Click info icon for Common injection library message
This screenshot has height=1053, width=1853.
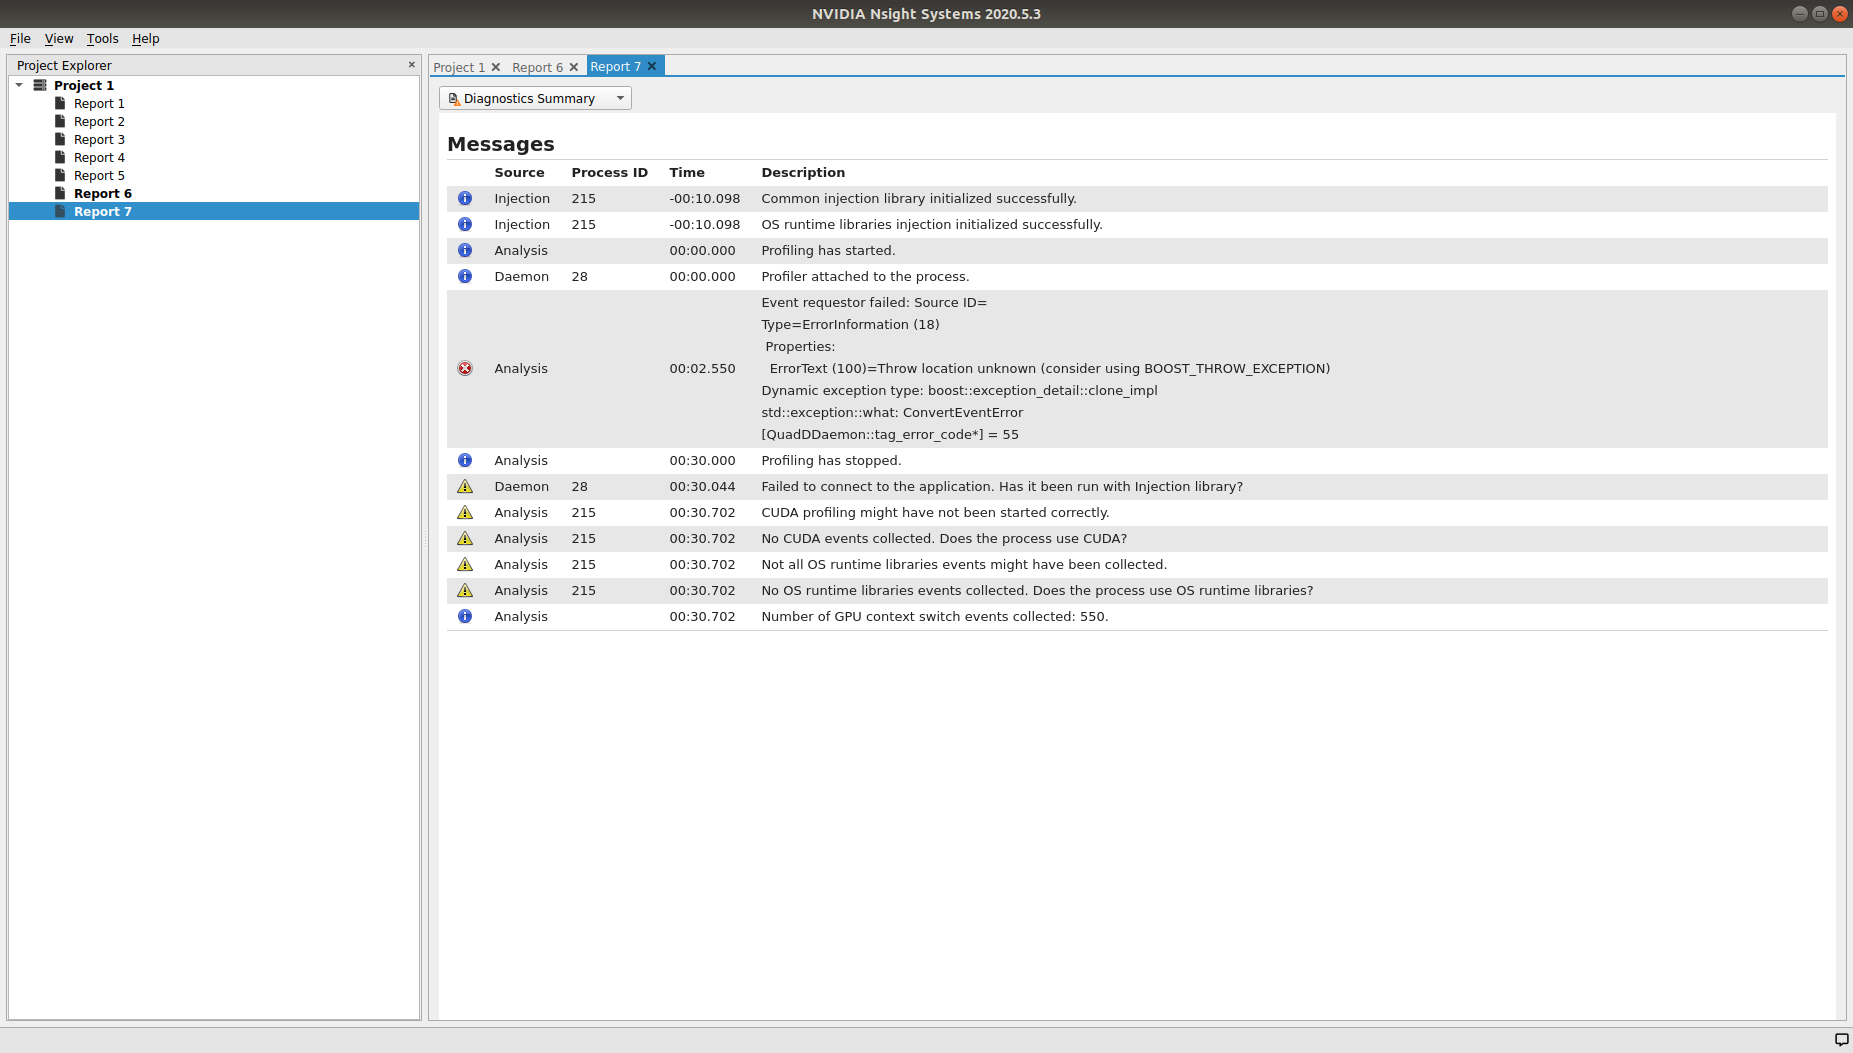(x=465, y=199)
